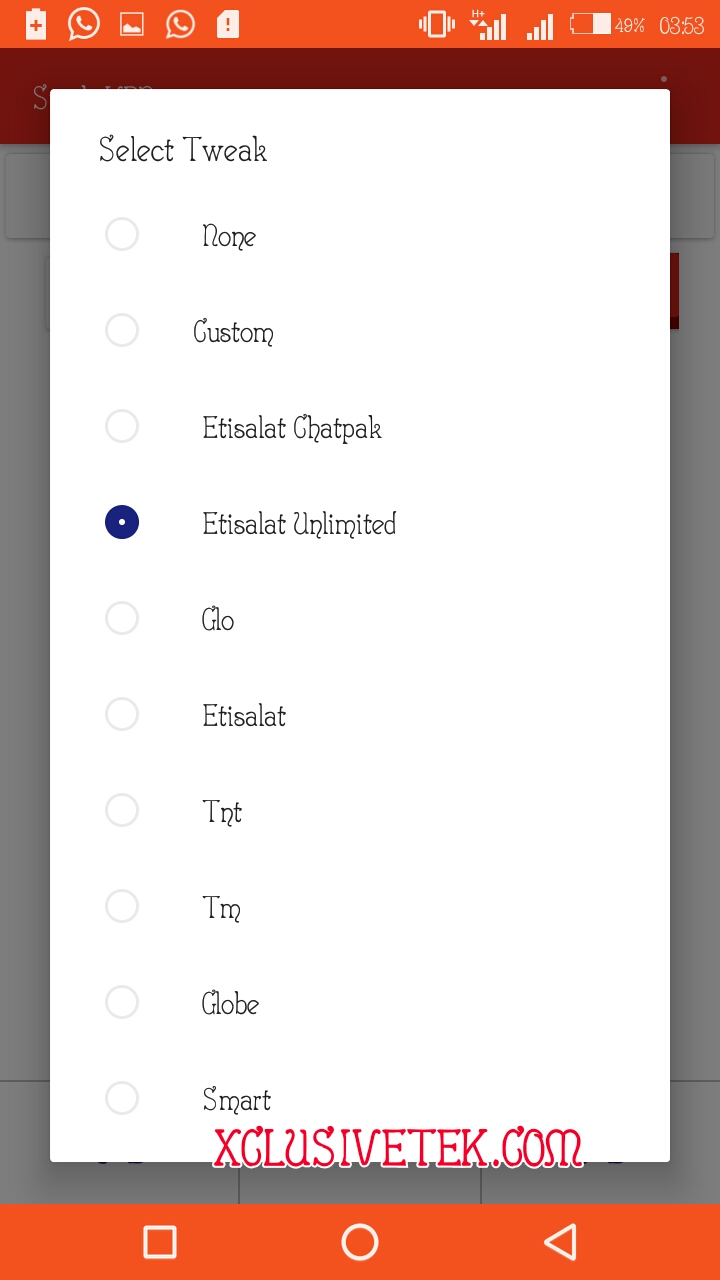Tap the Android home circle icon
Image resolution: width=720 pixels, height=1280 pixels.
pyautogui.click(x=360, y=1242)
